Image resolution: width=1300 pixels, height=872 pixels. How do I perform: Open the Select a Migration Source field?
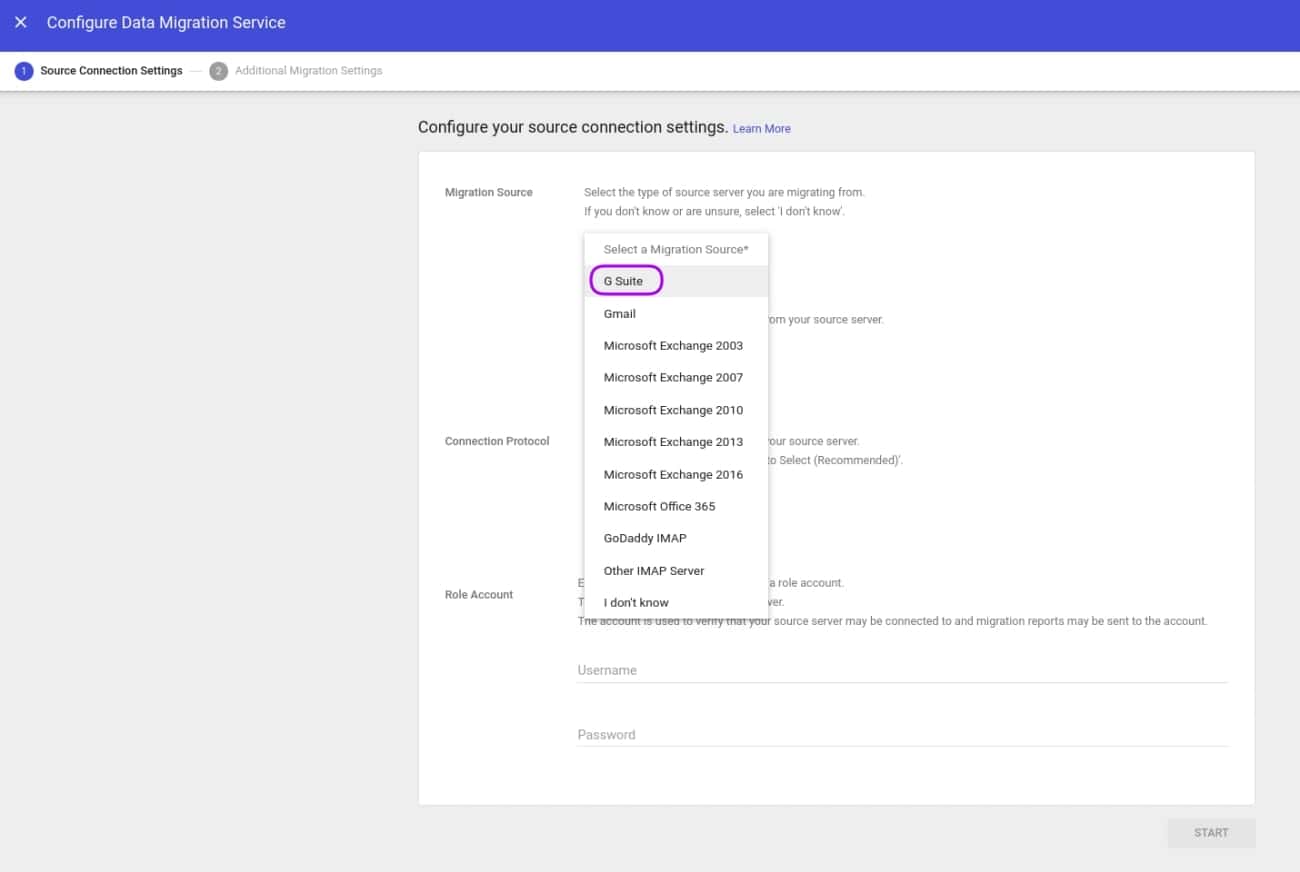676,249
